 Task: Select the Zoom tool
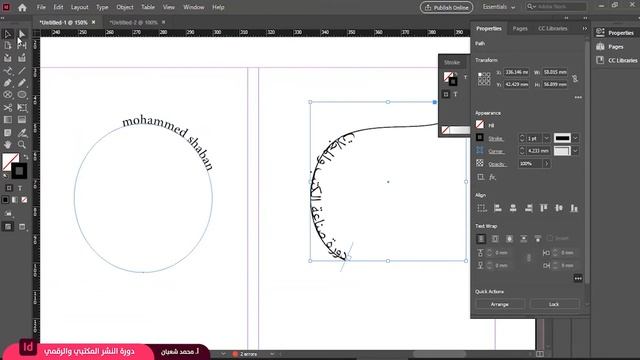pos(22,144)
